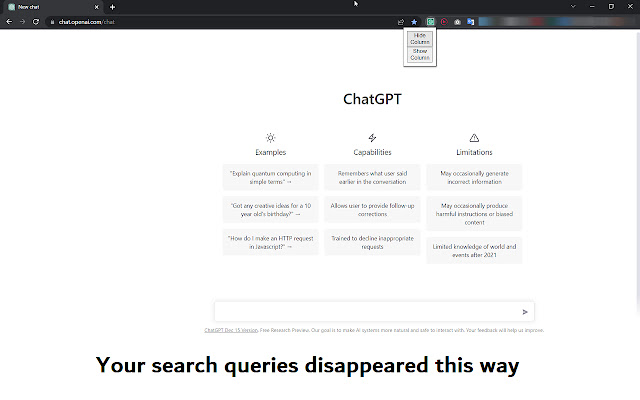Expand the tab search chevron dropdown
640x400 pixels.
click(x=572, y=6)
